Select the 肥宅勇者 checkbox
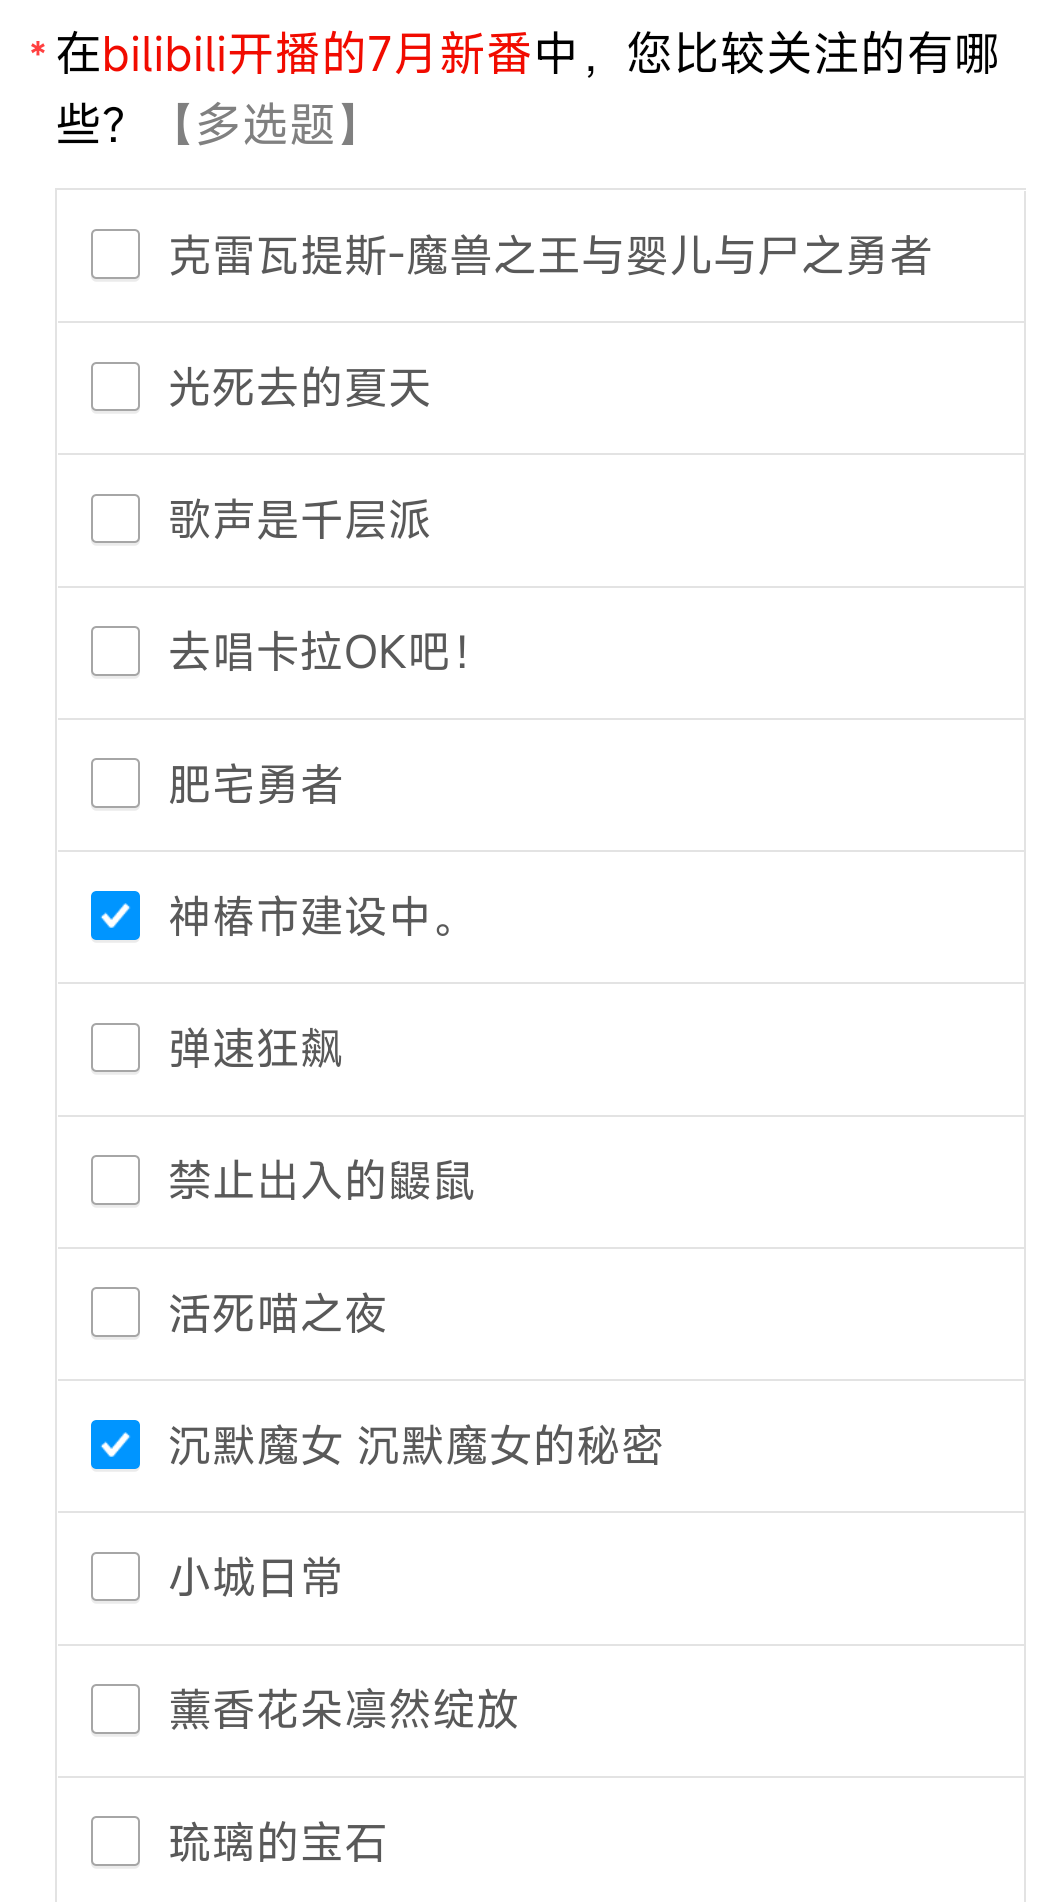The image size is (1061, 1902). coord(115,783)
